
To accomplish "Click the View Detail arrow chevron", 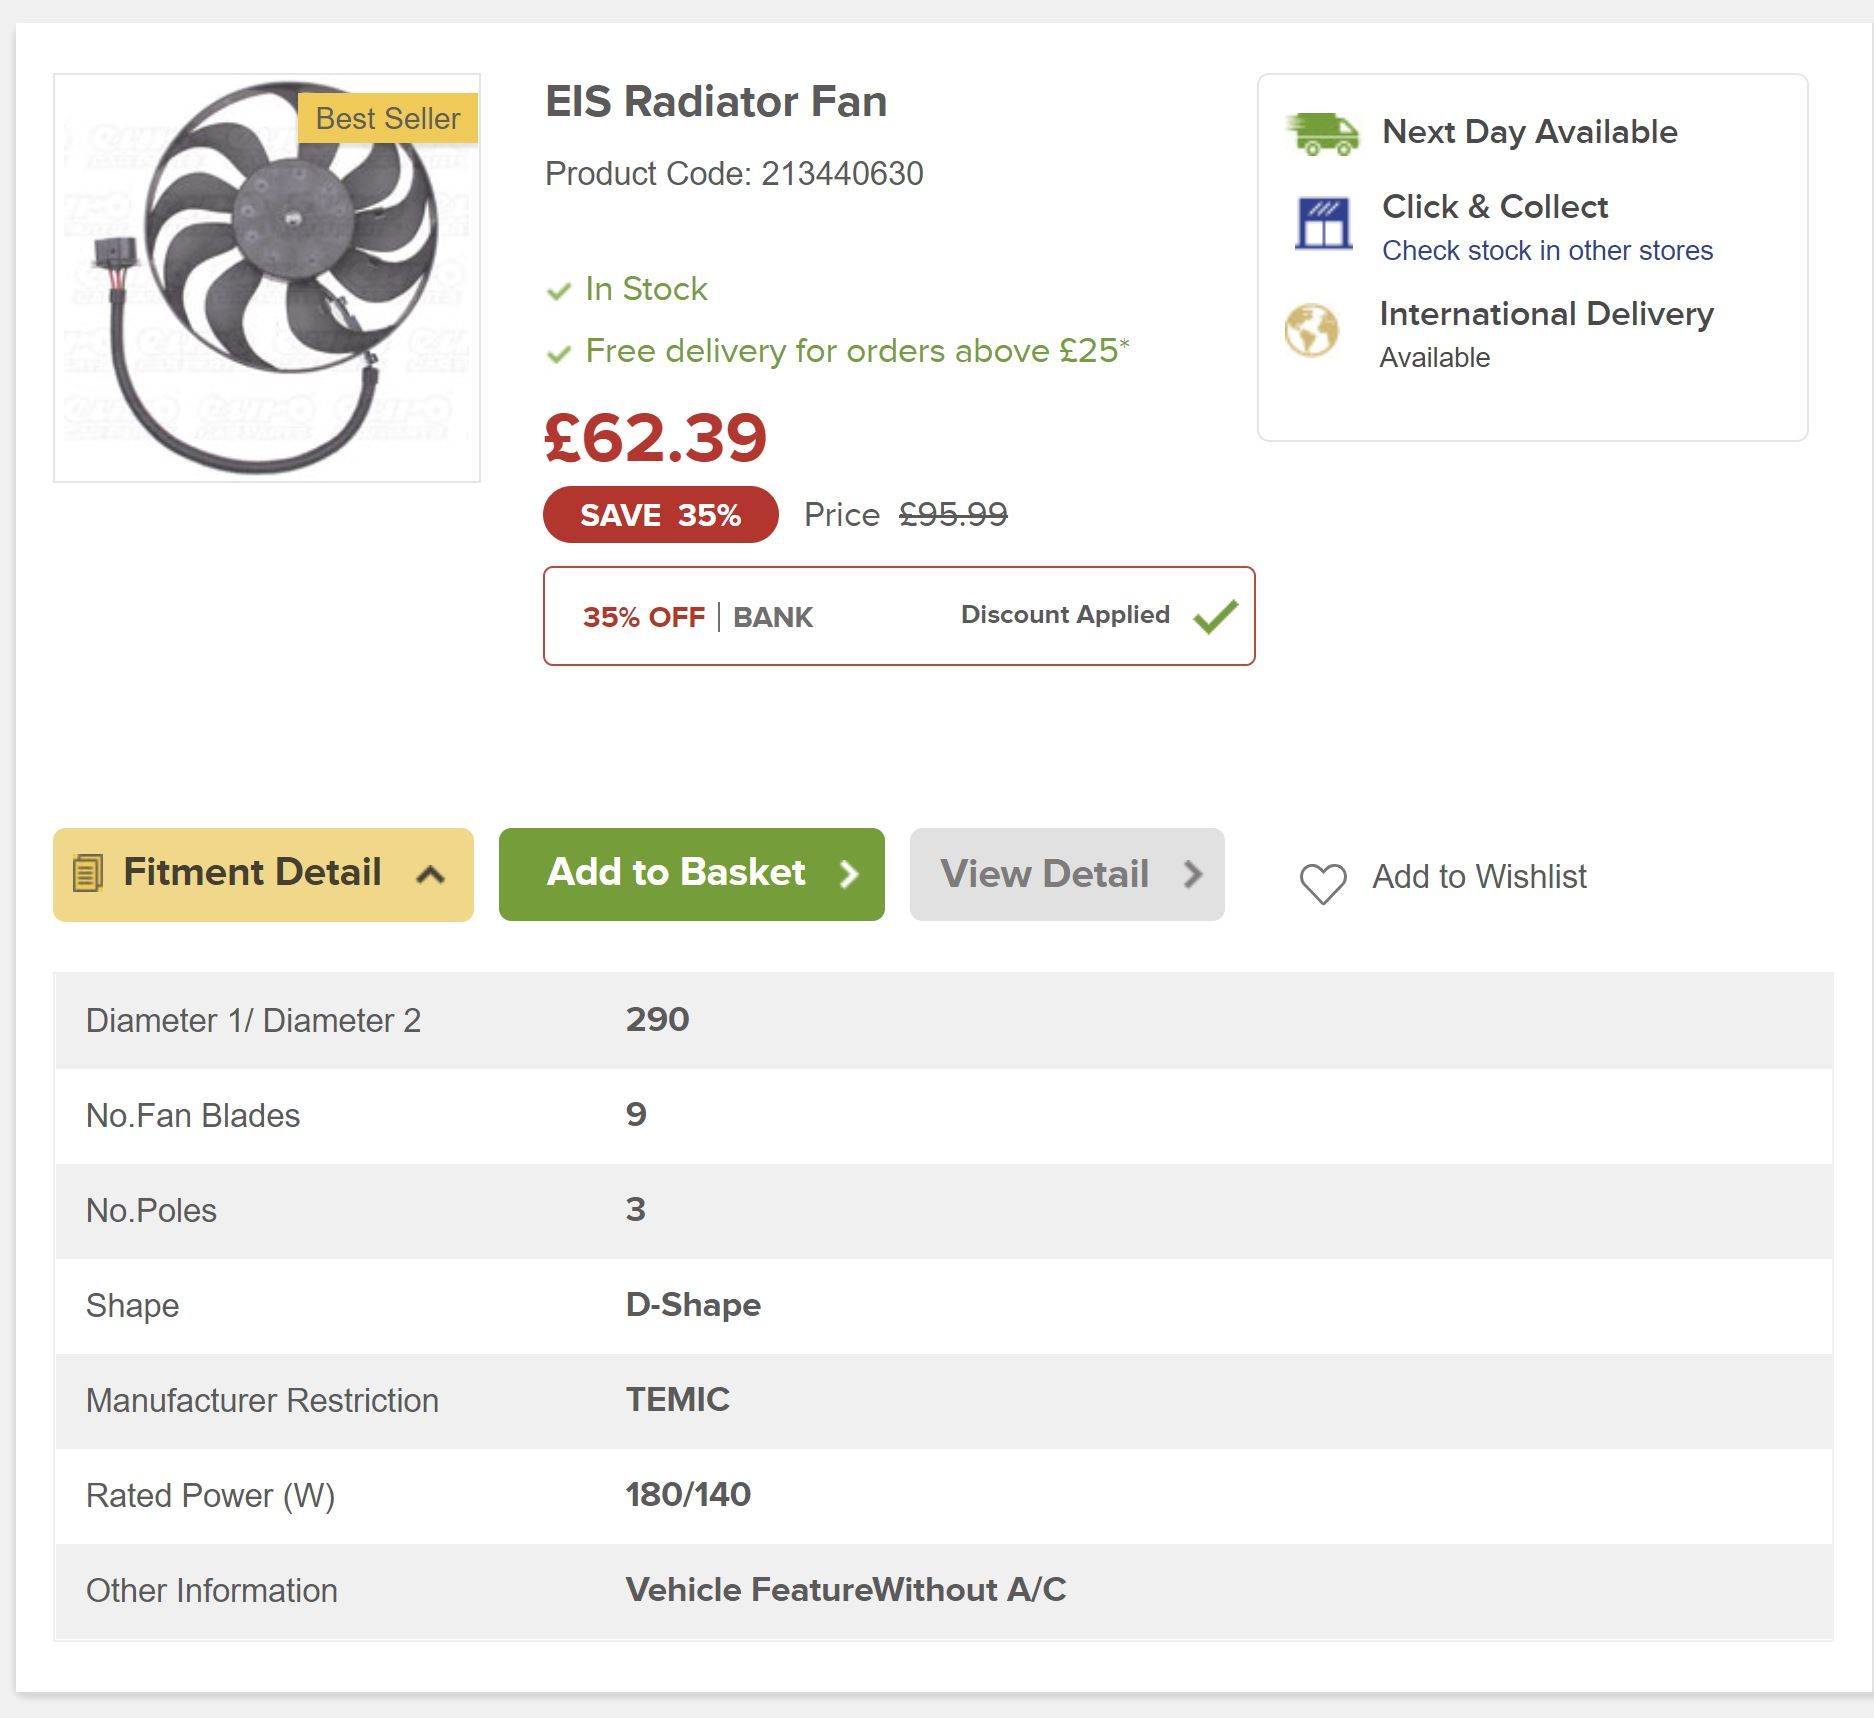I will 1192,875.
